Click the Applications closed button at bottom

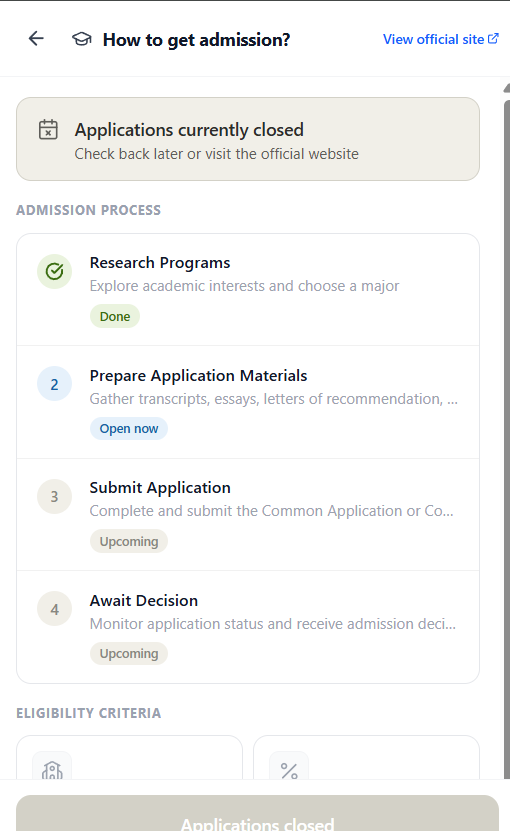(x=257, y=813)
